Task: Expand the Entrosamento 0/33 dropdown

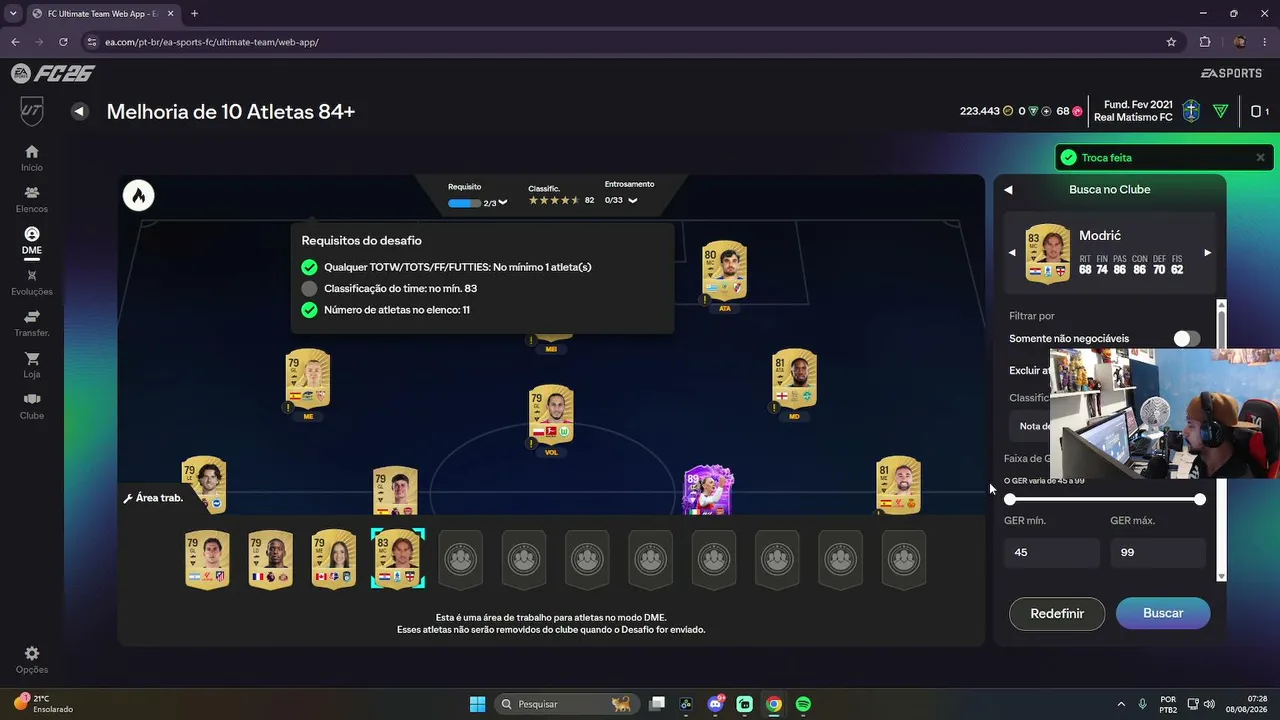Action: click(632, 201)
